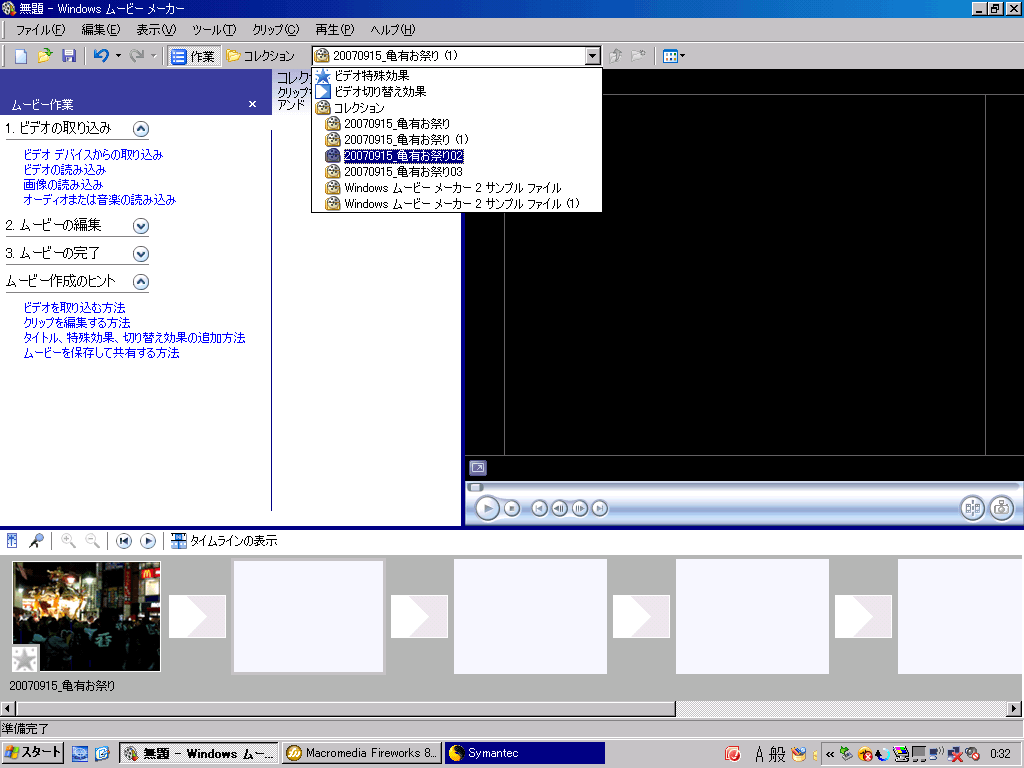Close the collection dropdown using its arrow
The height and width of the screenshot is (768, 1024).
click(593, 56)
